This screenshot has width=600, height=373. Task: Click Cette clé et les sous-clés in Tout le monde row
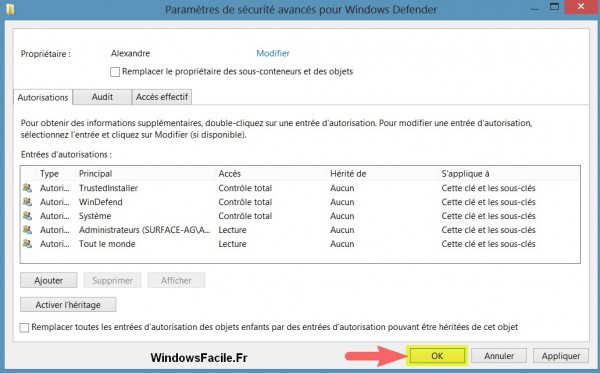pos(488,244)
